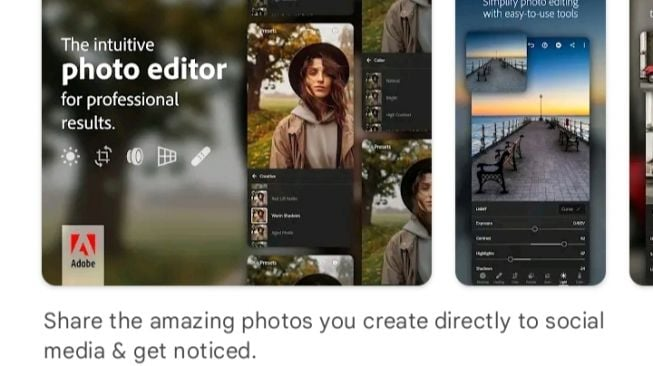Click the Adobe logo badge
653x366 pixels.
click(x=83, y=255)
